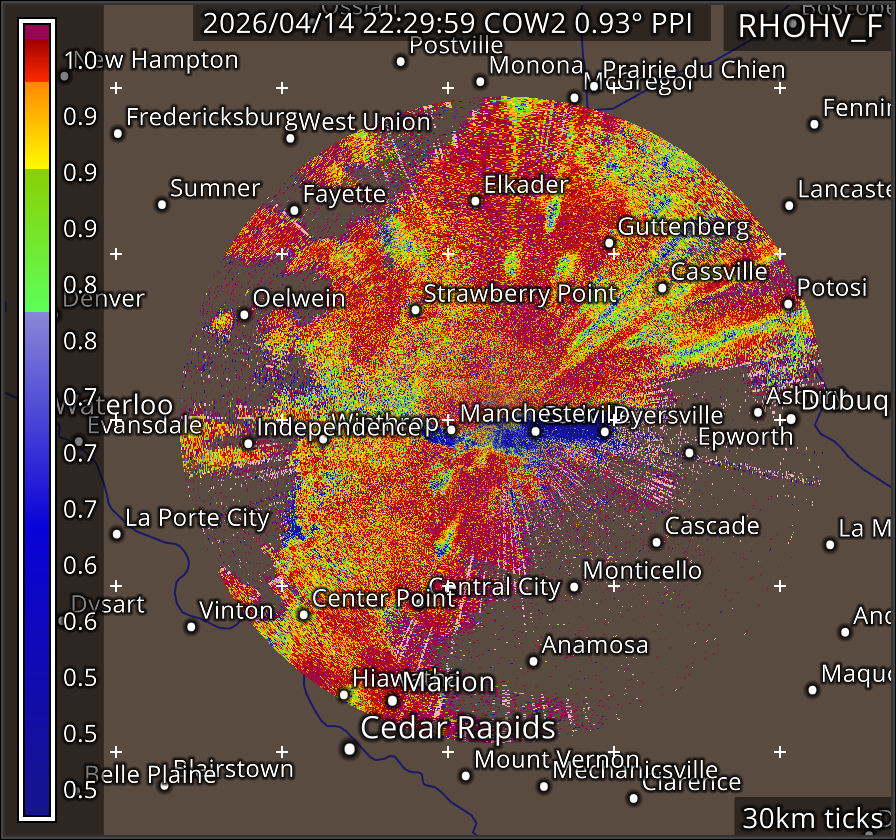Select the Oelwein city marker
This screenshot has height=840, width=896.
(x=244, y=315)
